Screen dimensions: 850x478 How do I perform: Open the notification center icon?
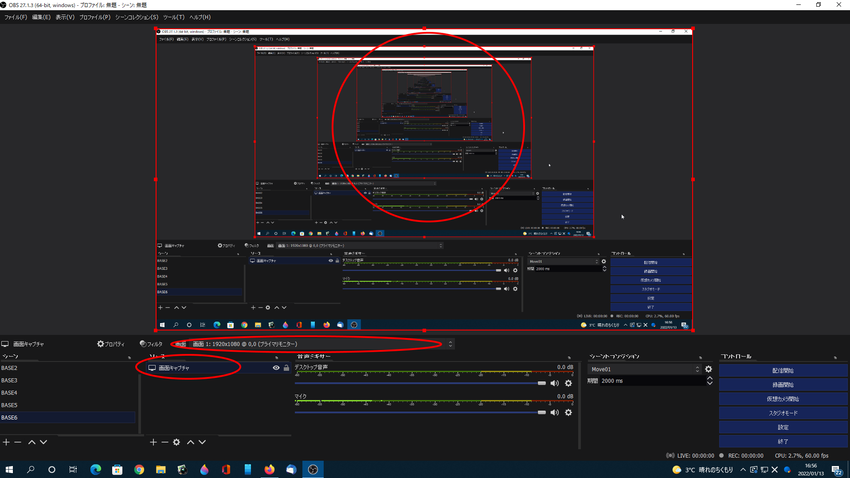tap(837, 470)
